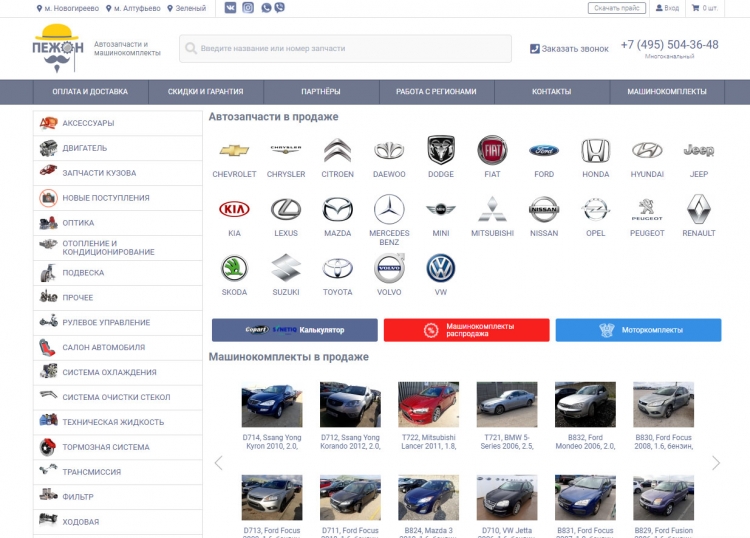Open the Машинокомплекты menu item
The height and width of the screenshot is (538, 750).
tap(667, 92)
